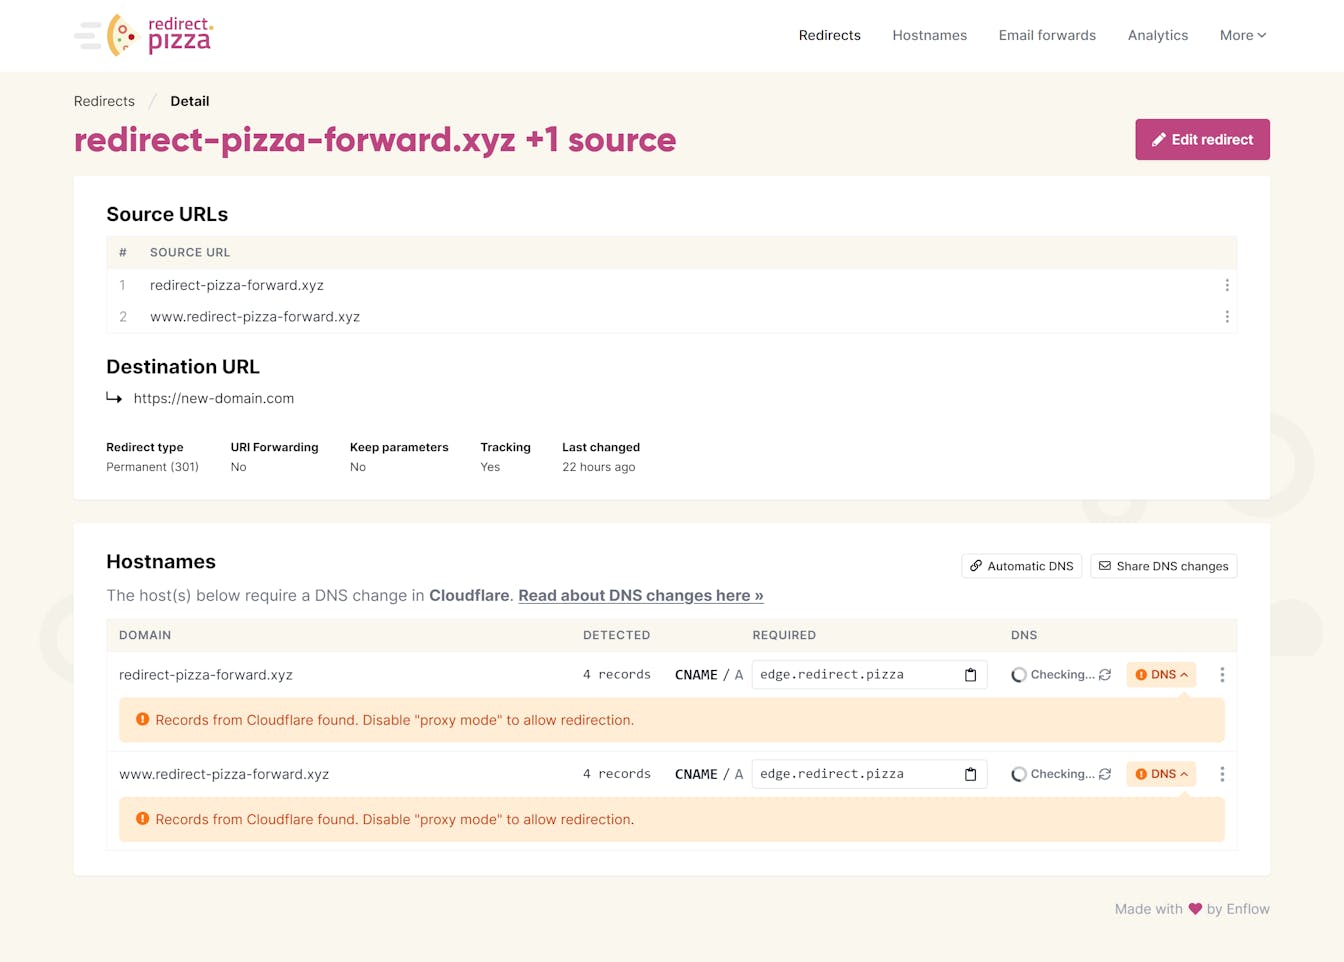1344x962 pixels.
Task: Collapse DNS warning for redirect-pizza-forward.xyz
Action: 1161,675
